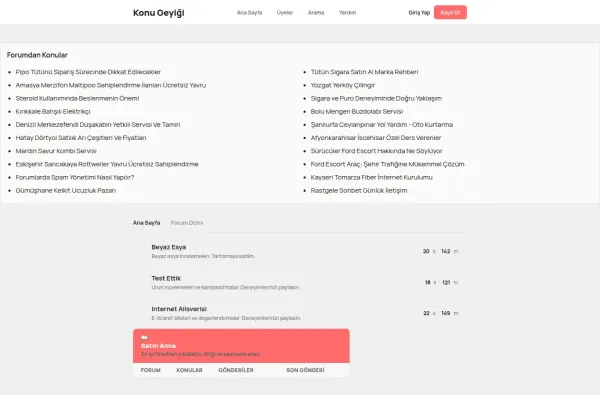
Task: Click the GÖNDERİLER column header
Action: coord(236,370)
